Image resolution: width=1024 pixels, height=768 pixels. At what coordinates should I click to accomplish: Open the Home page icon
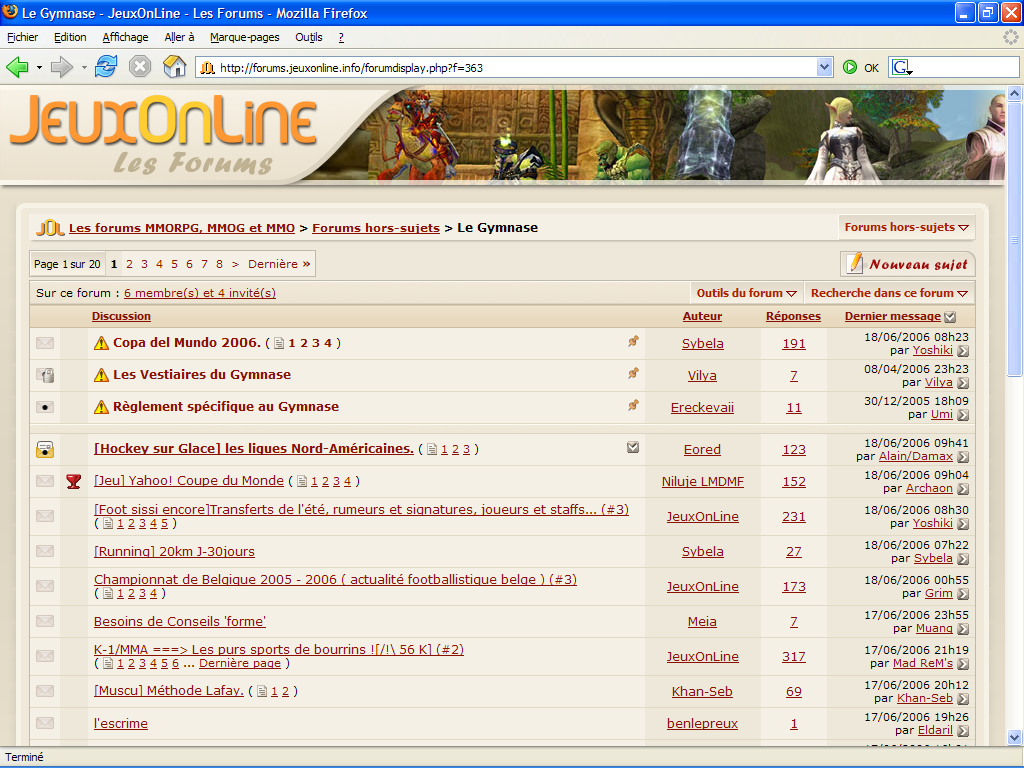(x=174, y=67)
